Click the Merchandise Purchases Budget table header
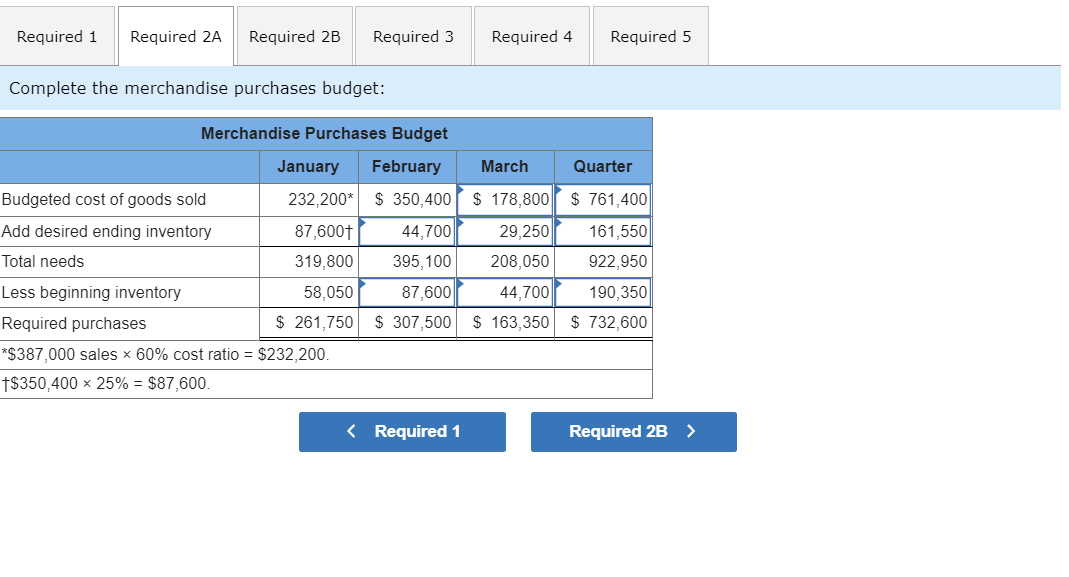The image size is (1069, 577). coord(323,133)
